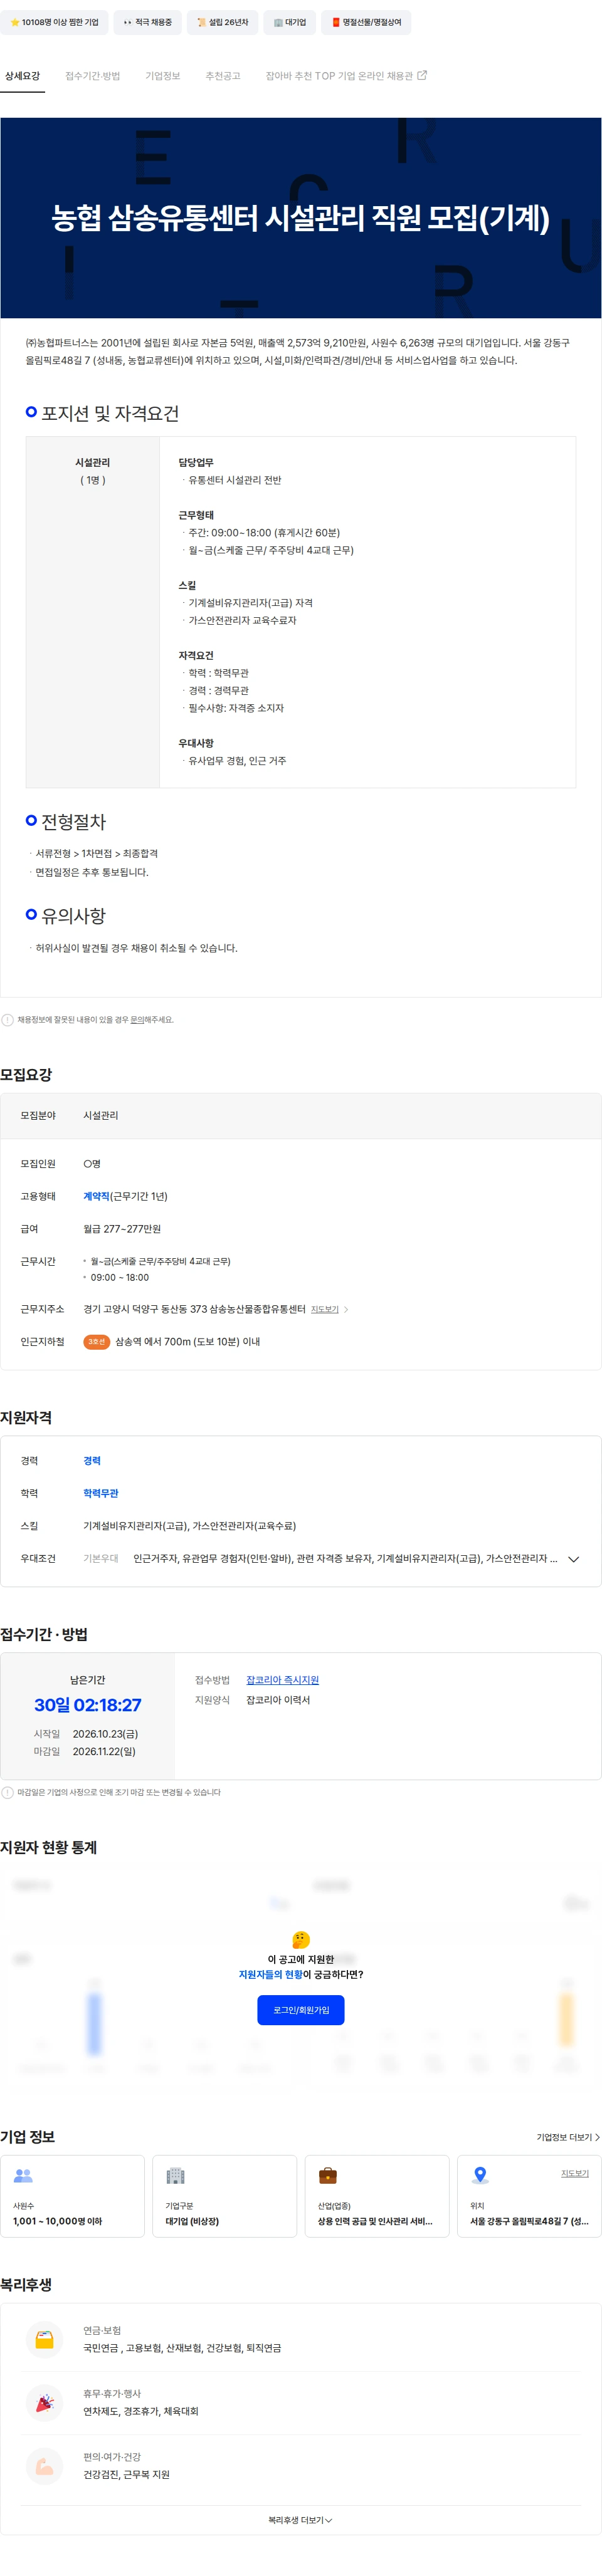The height and width of the screenshot is (2576, 602).
Task: Click the red envelope icon on 명절선물 tag
Action: [x=336, y=22]
